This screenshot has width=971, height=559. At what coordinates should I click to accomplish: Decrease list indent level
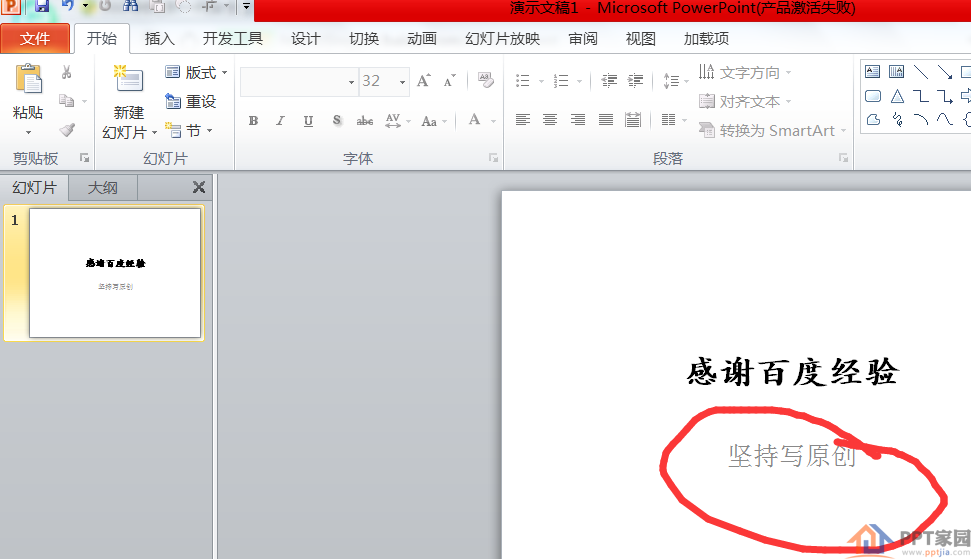tap(609, 80)
